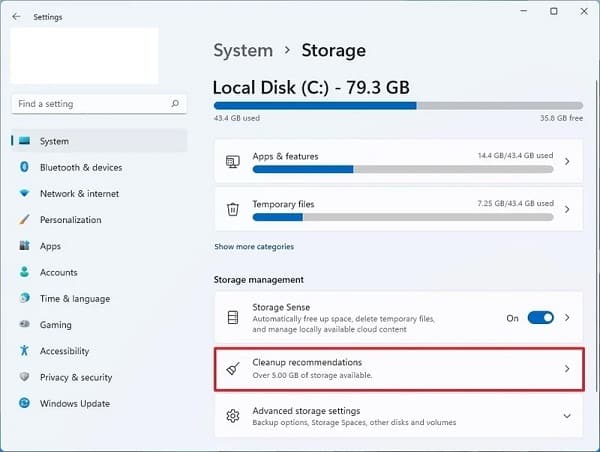Click the Local Disk C usage bar
Screen dimensions: 600x452
tap(398, 106)
